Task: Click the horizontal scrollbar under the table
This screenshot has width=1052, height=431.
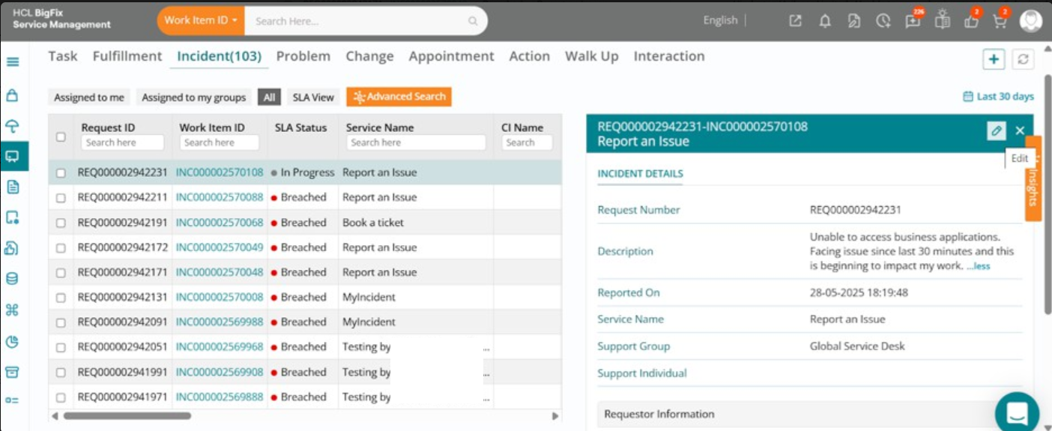Action: click(x=127, y=416)
